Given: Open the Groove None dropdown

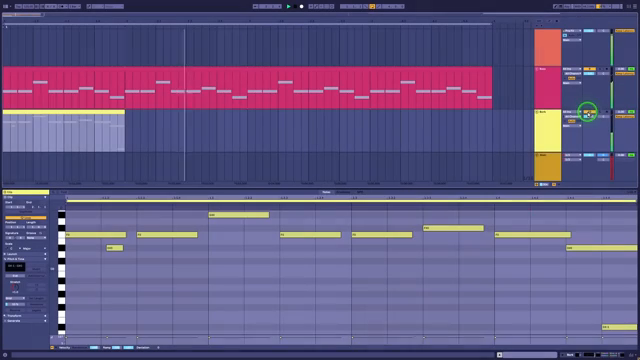Looking at the screenshot, I should (x=36, y=238).
